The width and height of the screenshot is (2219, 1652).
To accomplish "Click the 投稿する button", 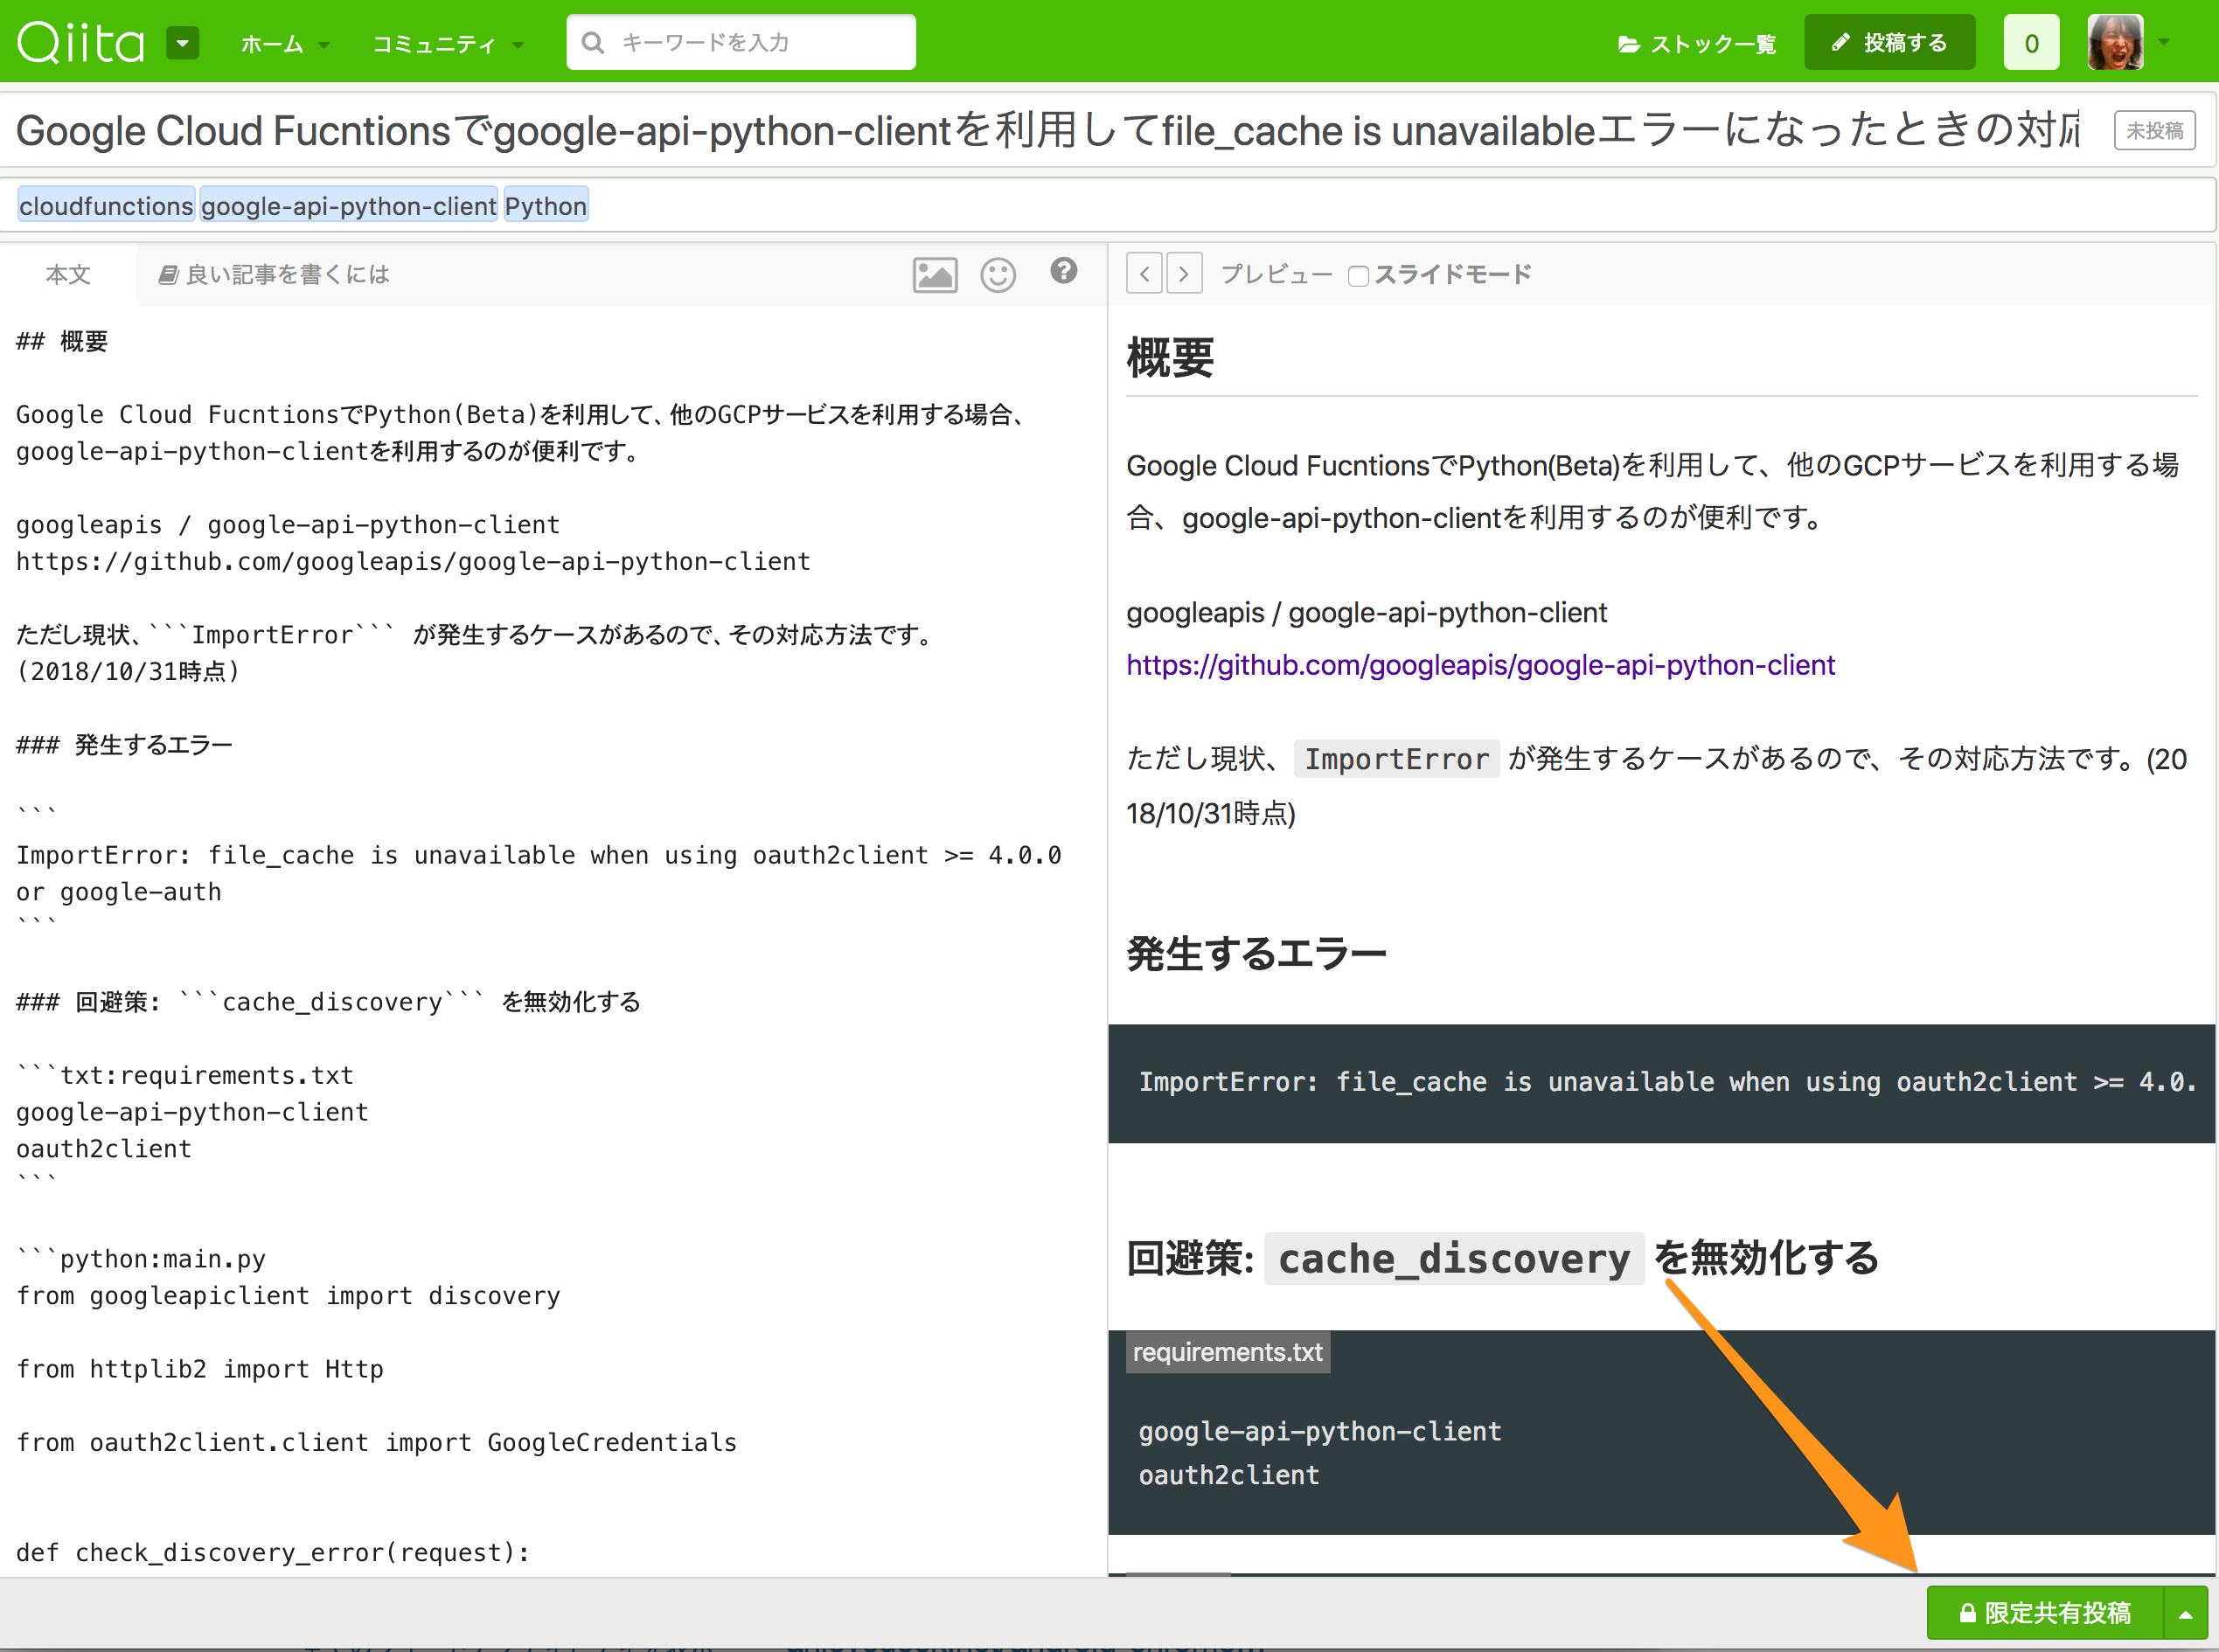I will [1889, 42].
